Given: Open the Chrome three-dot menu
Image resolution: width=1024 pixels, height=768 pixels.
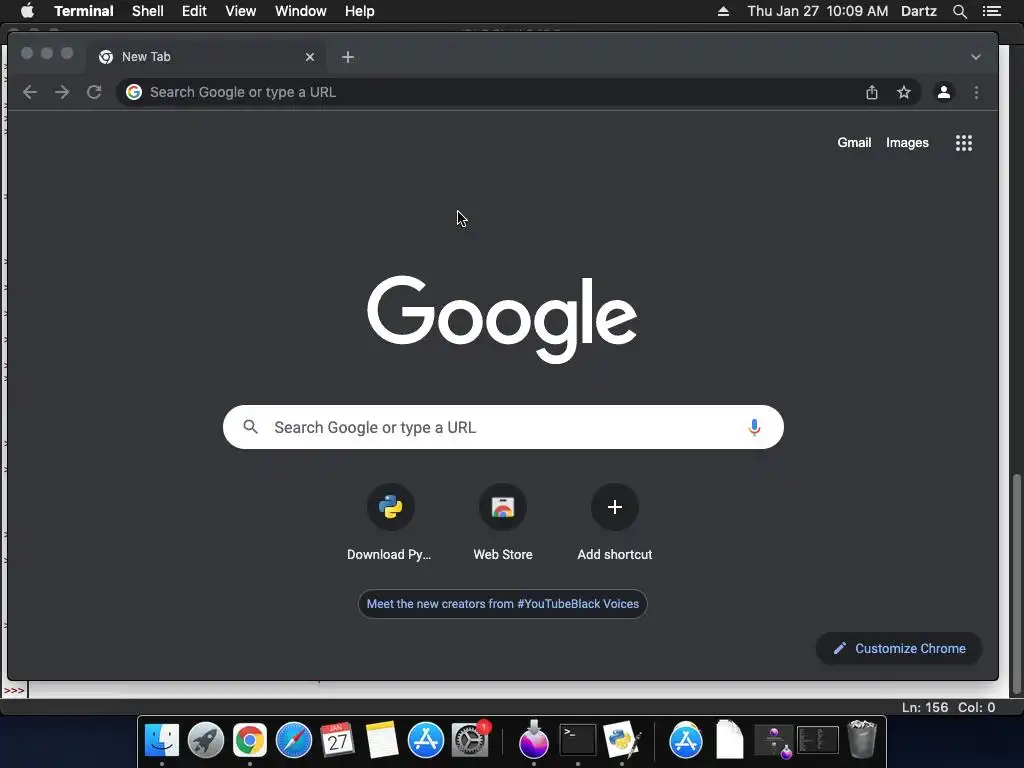Looking at the screenshot, I should pyautogui.click(x=976, y=92).
